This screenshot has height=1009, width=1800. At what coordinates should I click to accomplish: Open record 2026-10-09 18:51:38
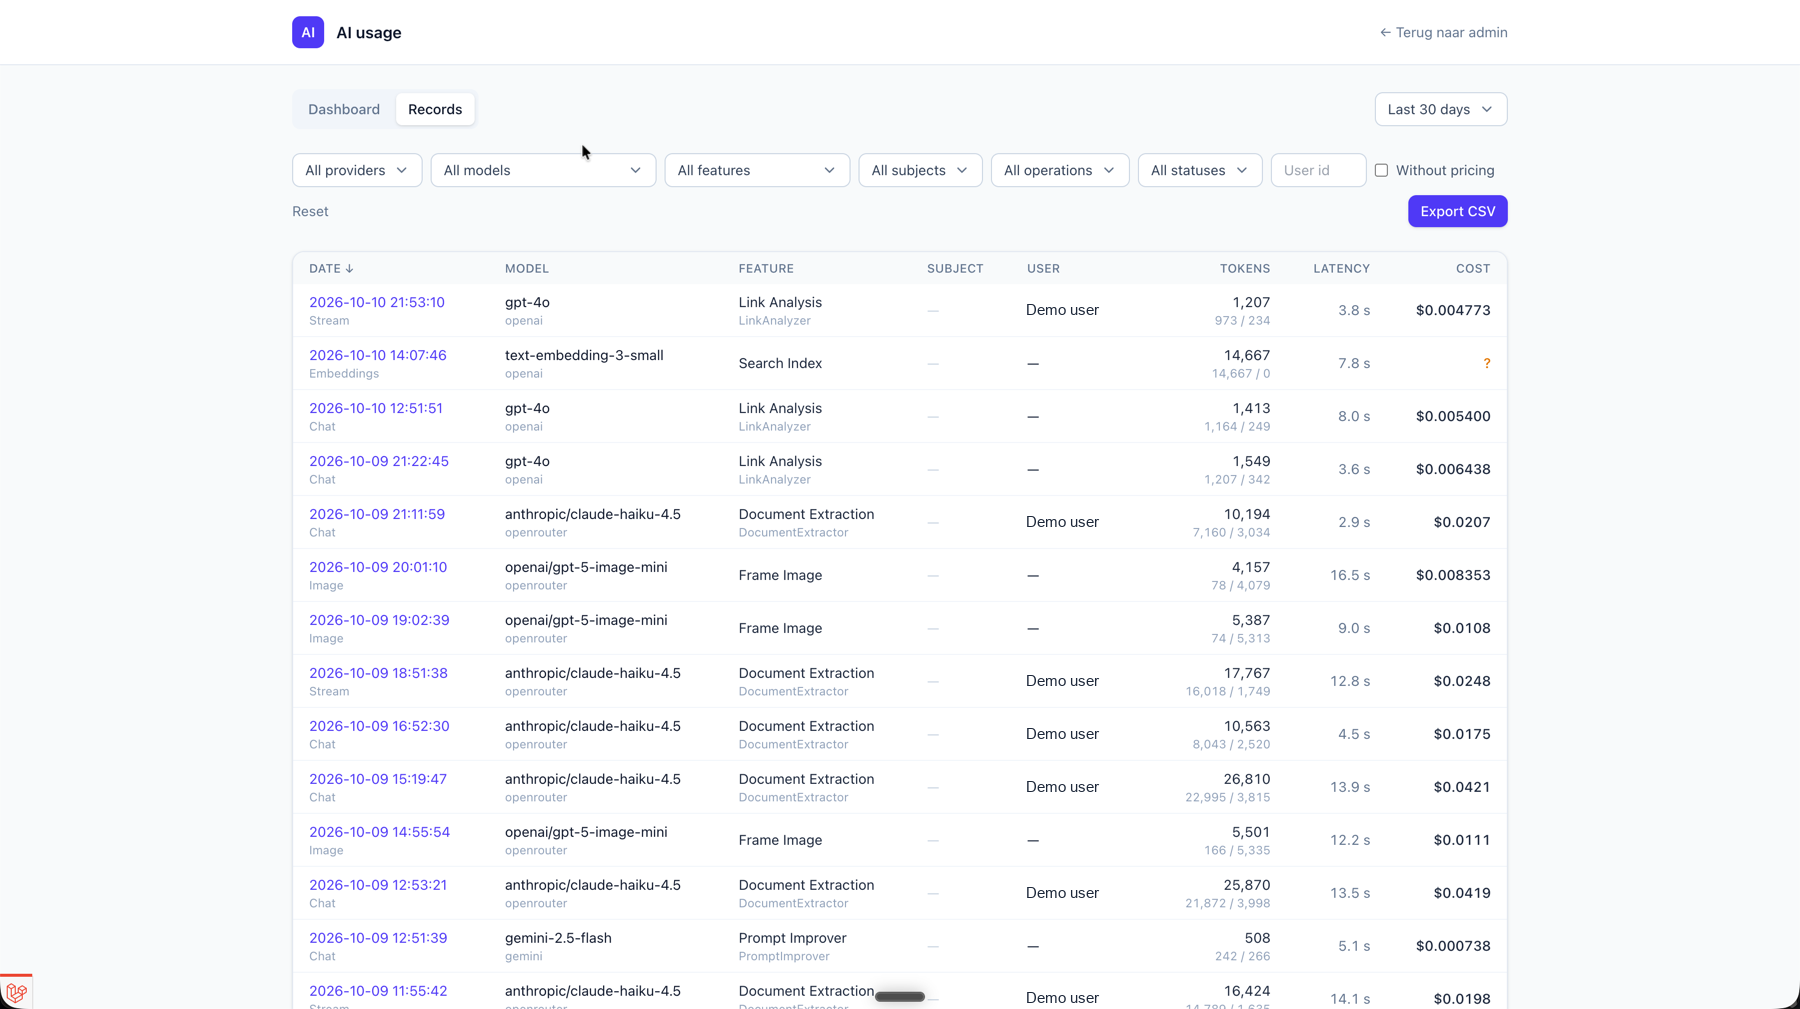pyautogui.click(x=378, y=673)
